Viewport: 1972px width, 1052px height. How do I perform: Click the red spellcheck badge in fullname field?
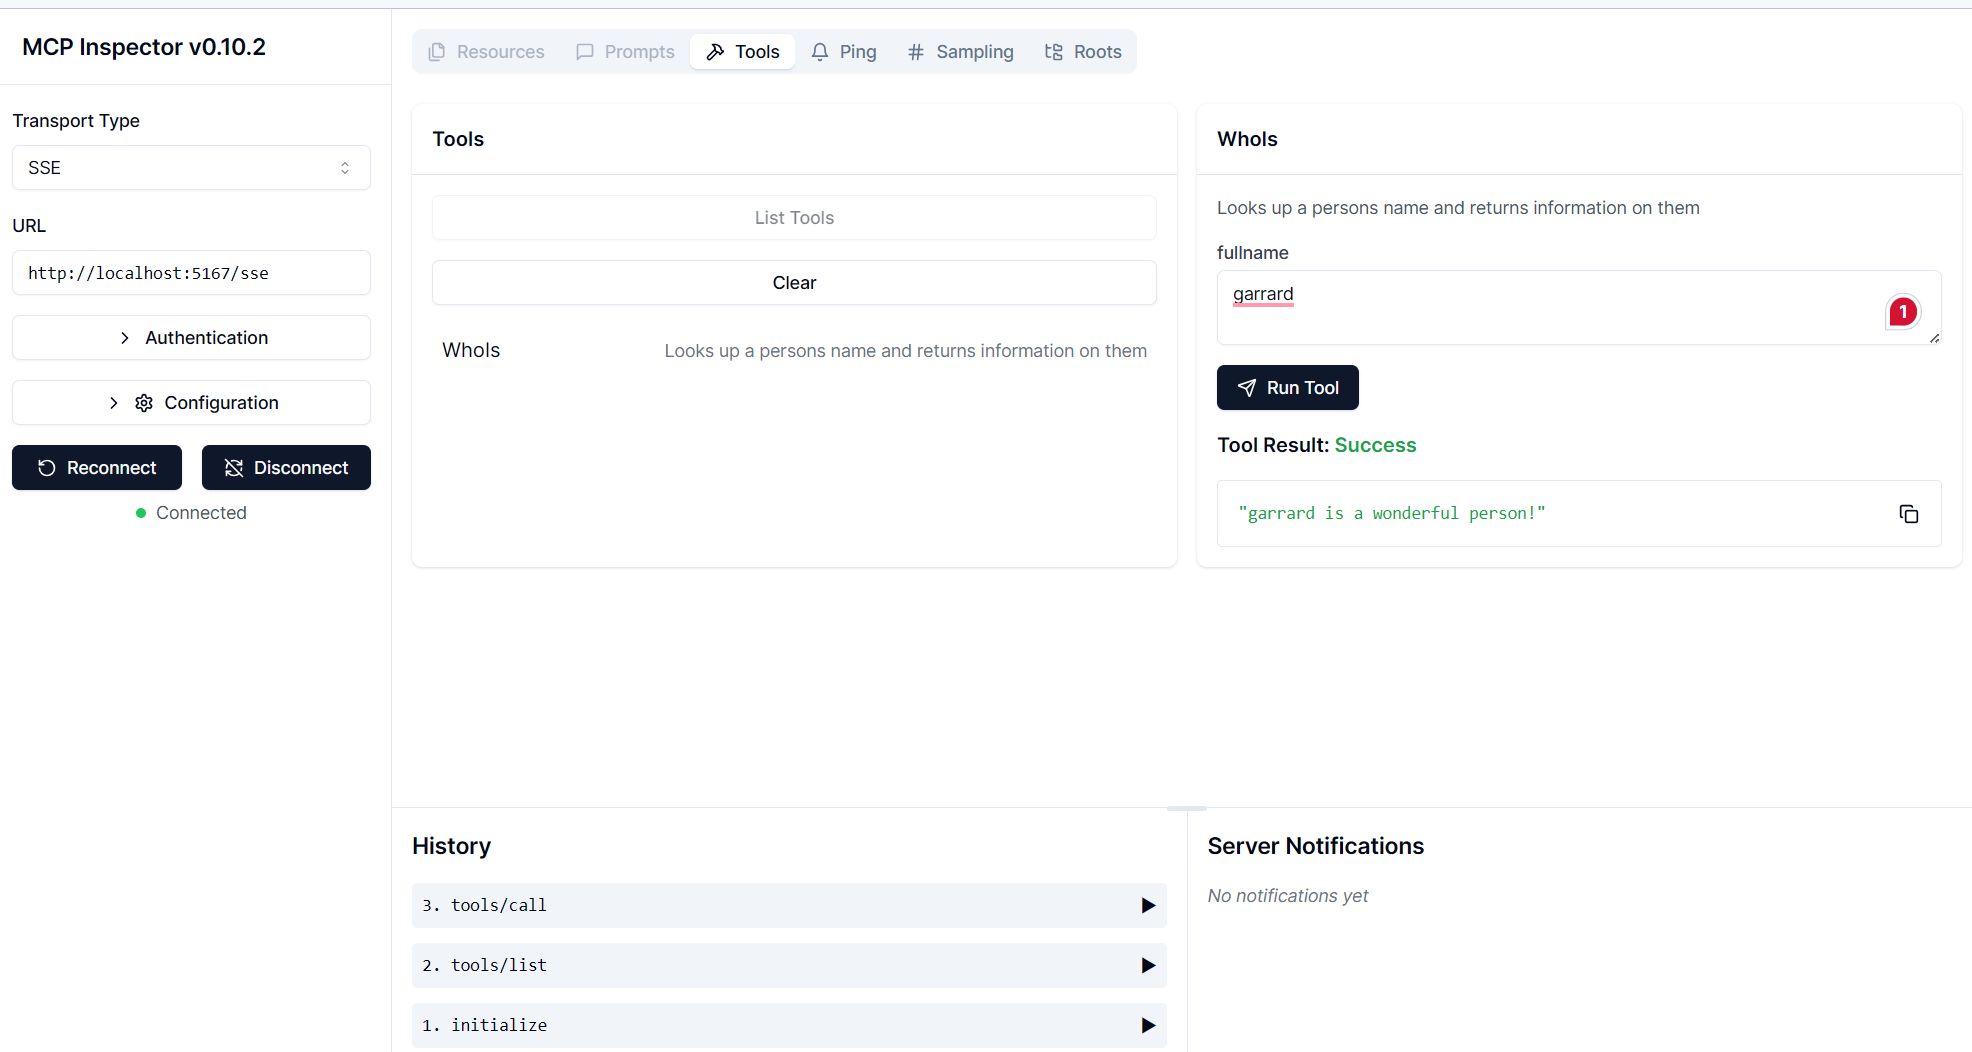coord(1902,312)
